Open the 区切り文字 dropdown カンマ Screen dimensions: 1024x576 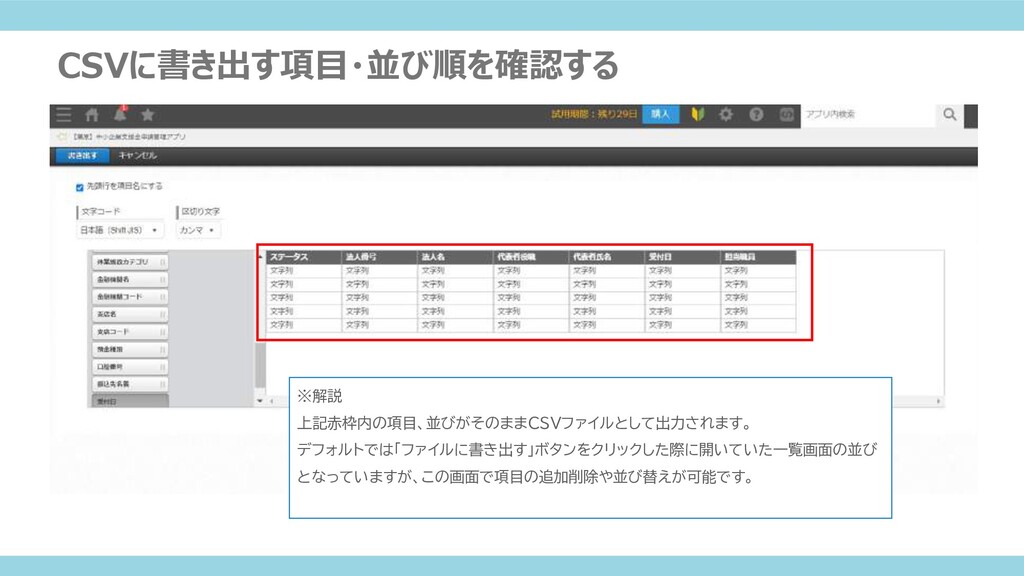click(198, 231)
